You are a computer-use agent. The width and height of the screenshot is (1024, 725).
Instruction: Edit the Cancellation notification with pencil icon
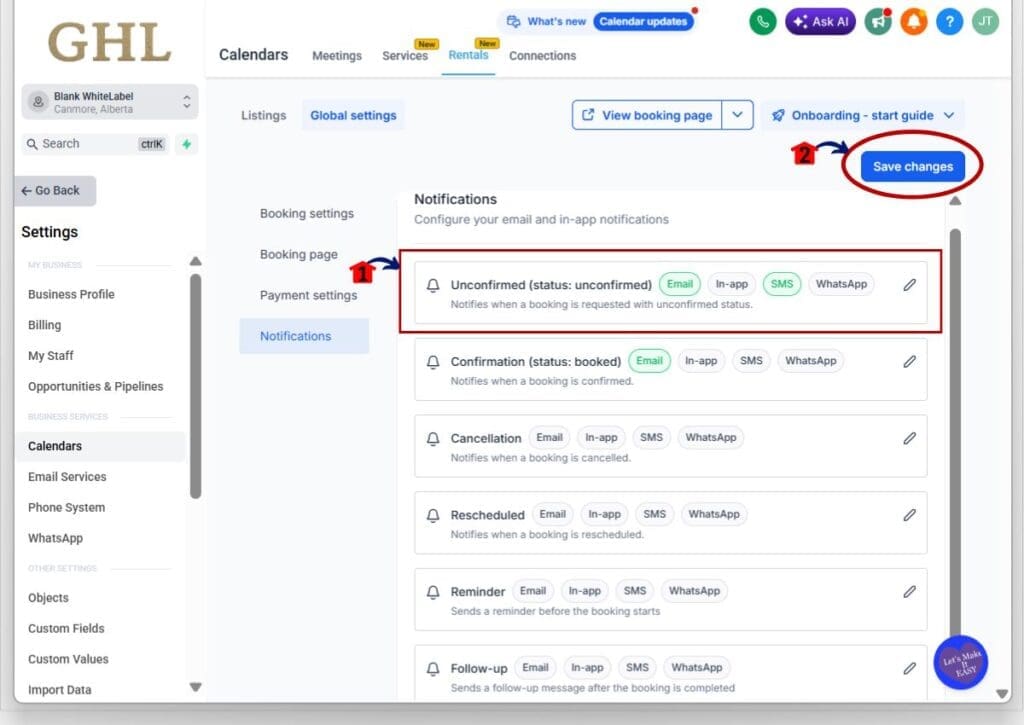(x=909, y=438)
